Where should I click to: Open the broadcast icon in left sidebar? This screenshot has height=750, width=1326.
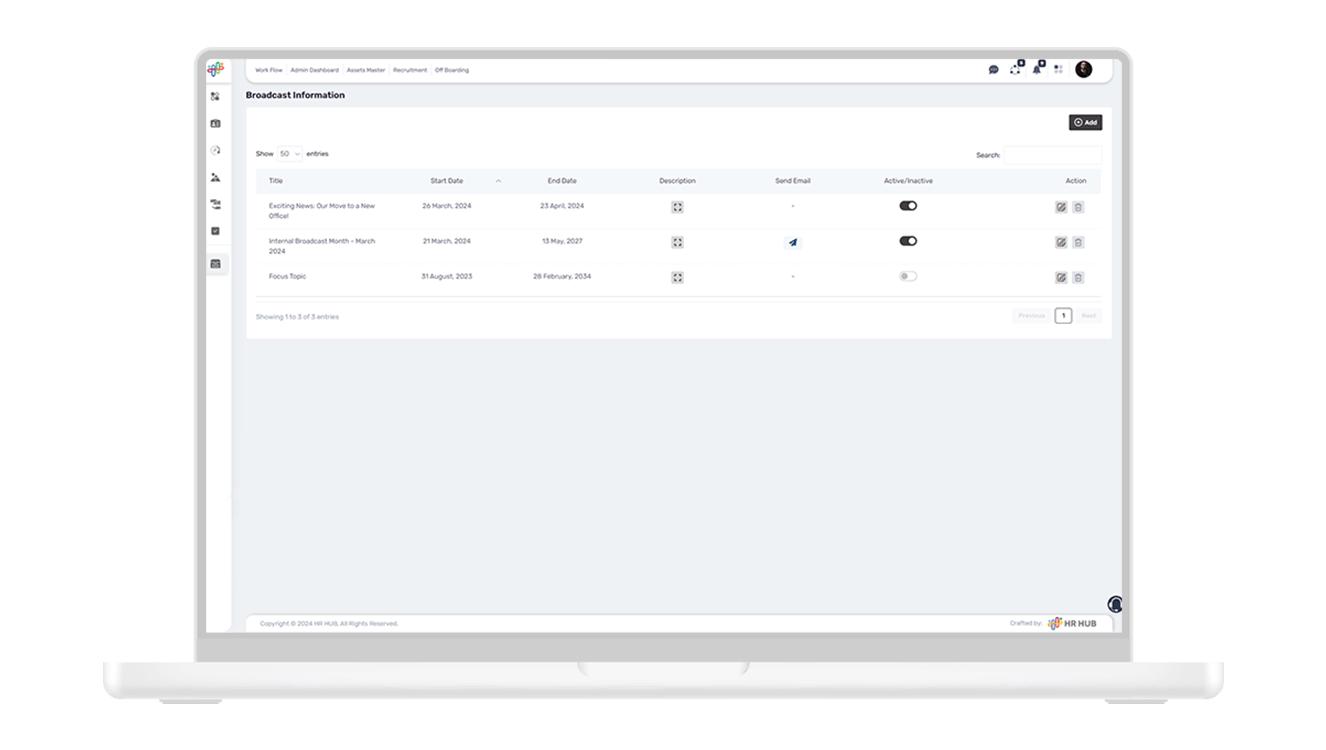(215, 264)
